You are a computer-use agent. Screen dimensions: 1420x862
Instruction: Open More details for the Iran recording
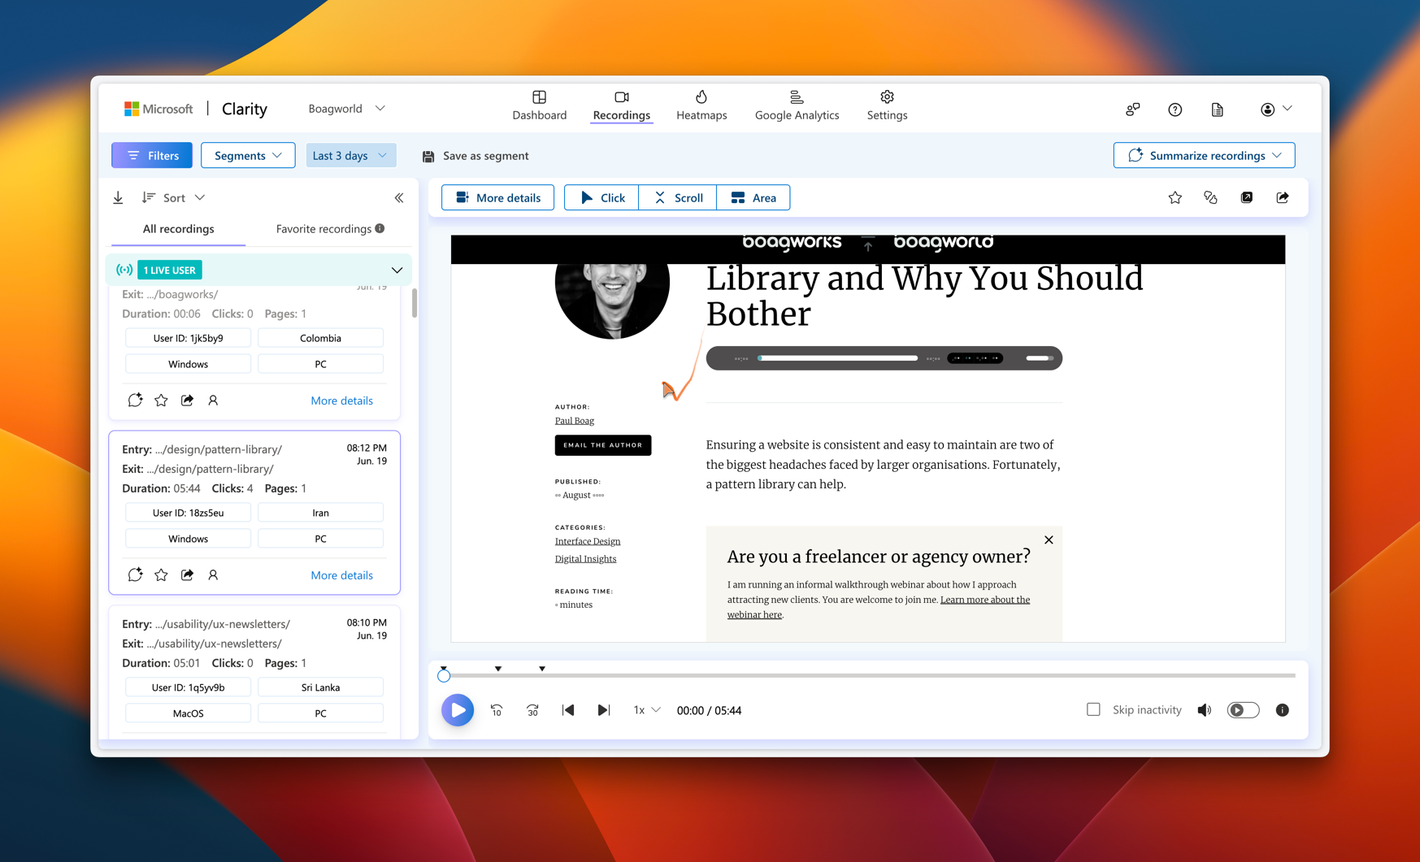point(341,575)
